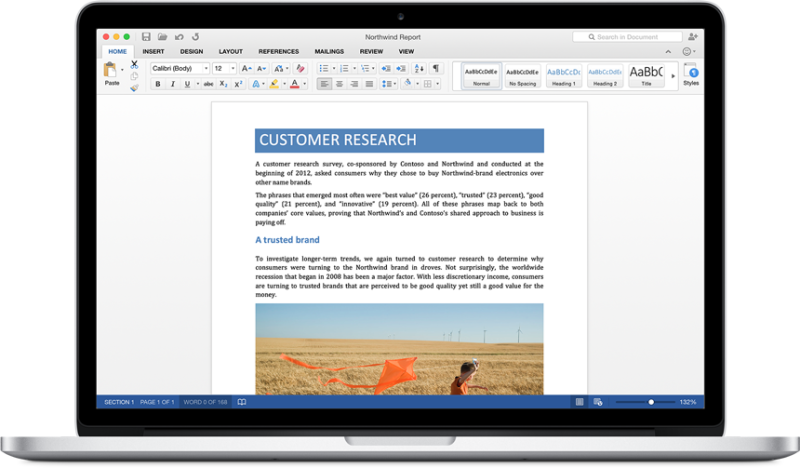Click the Copy icon below the scissors
The height and width of the screenshot is (468, 800).
(x=134, y=76)
